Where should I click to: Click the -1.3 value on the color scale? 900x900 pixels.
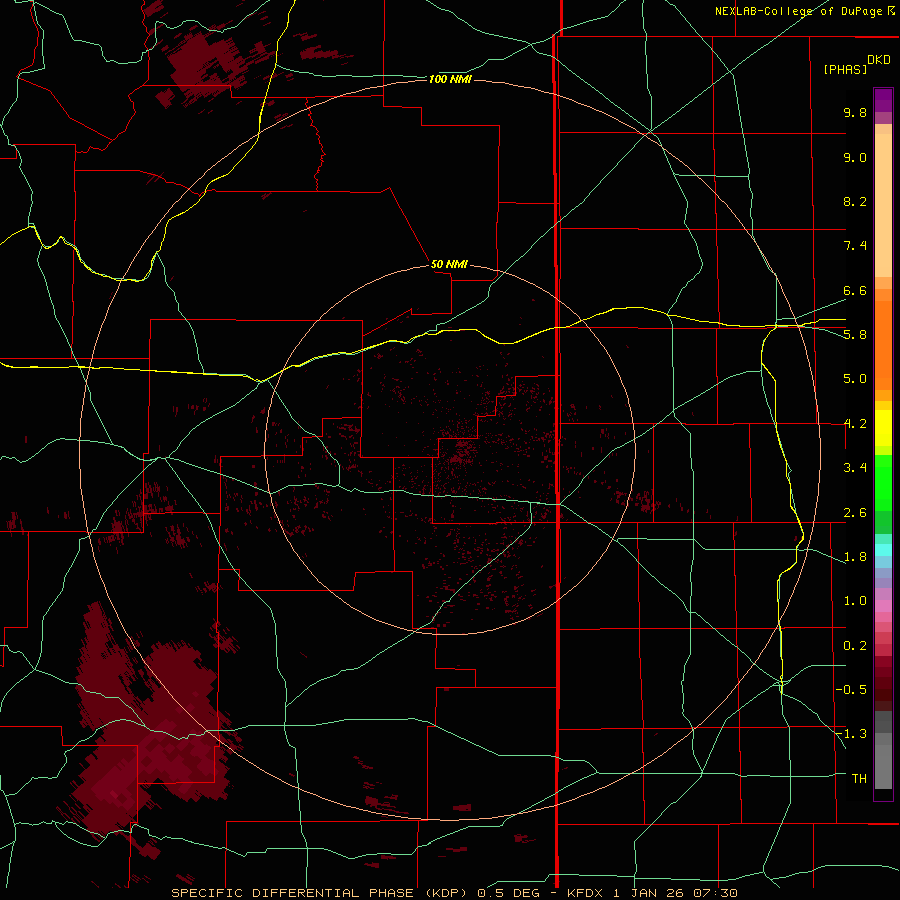coord(851,734)
